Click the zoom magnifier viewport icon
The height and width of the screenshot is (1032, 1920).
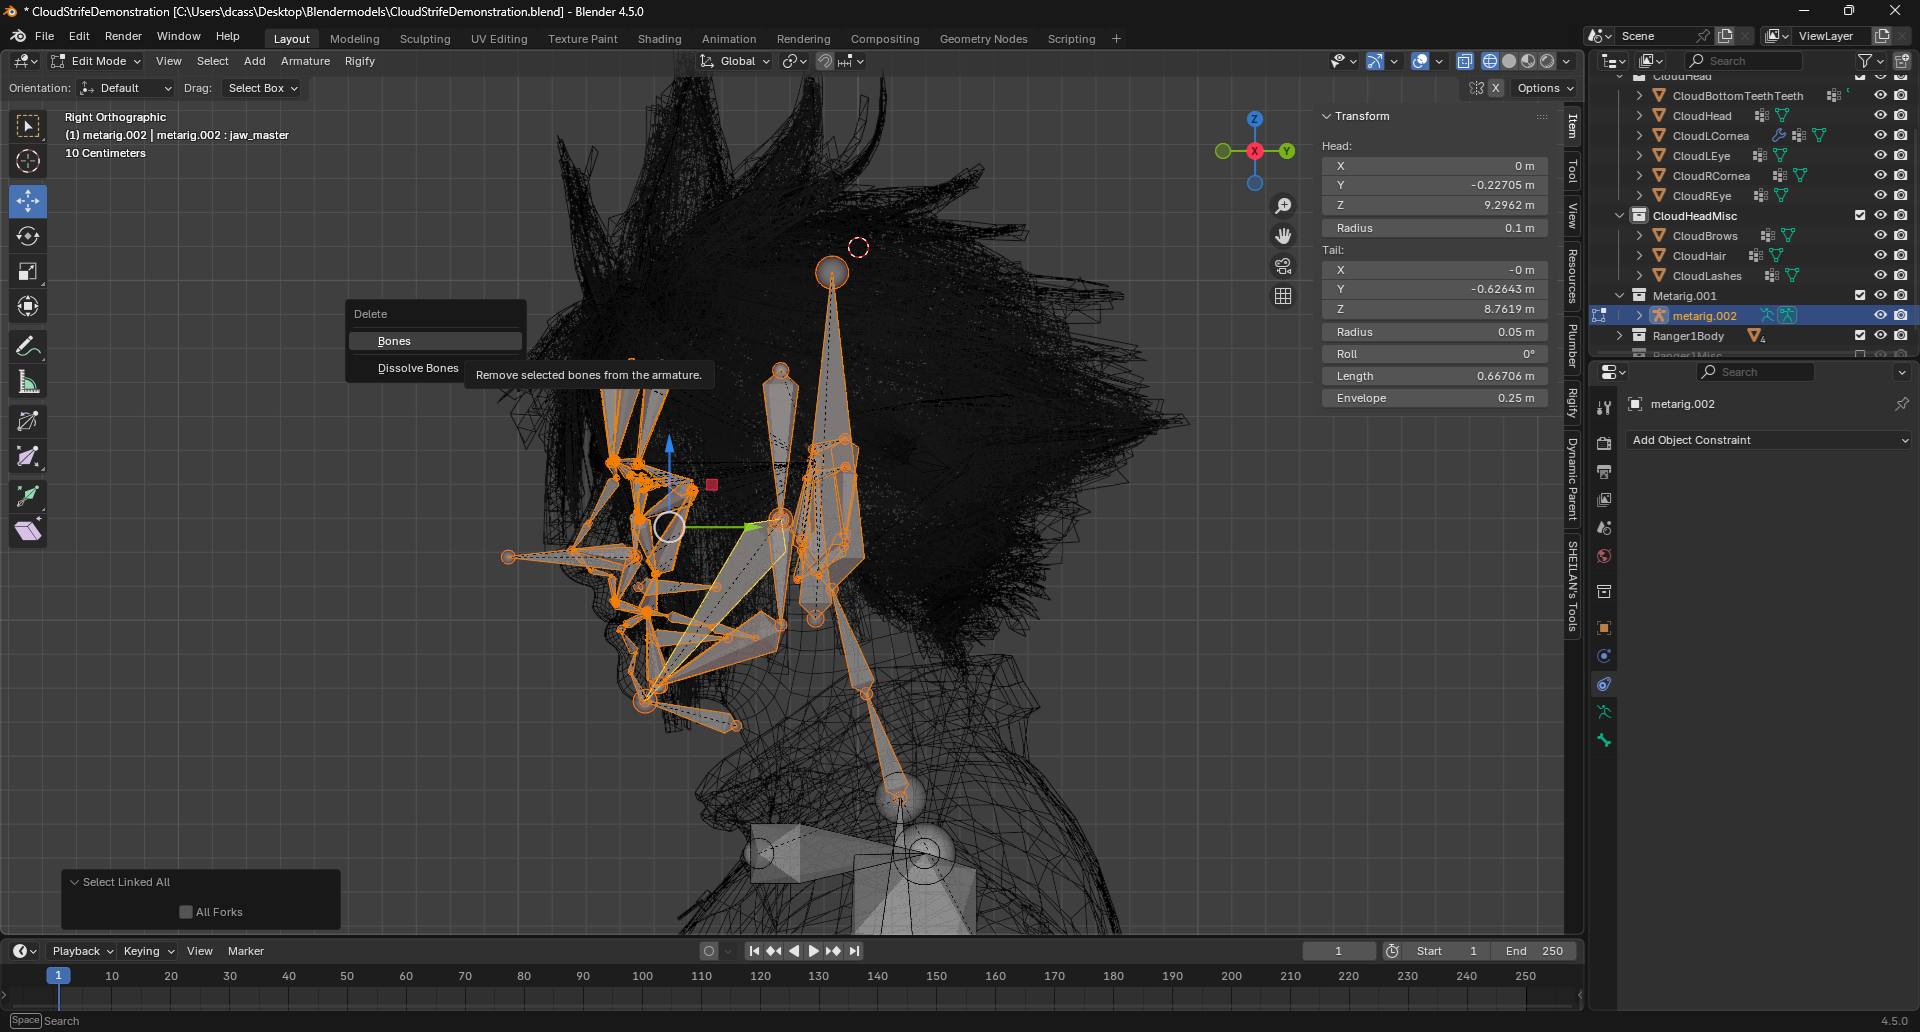tap(1283, 206)
